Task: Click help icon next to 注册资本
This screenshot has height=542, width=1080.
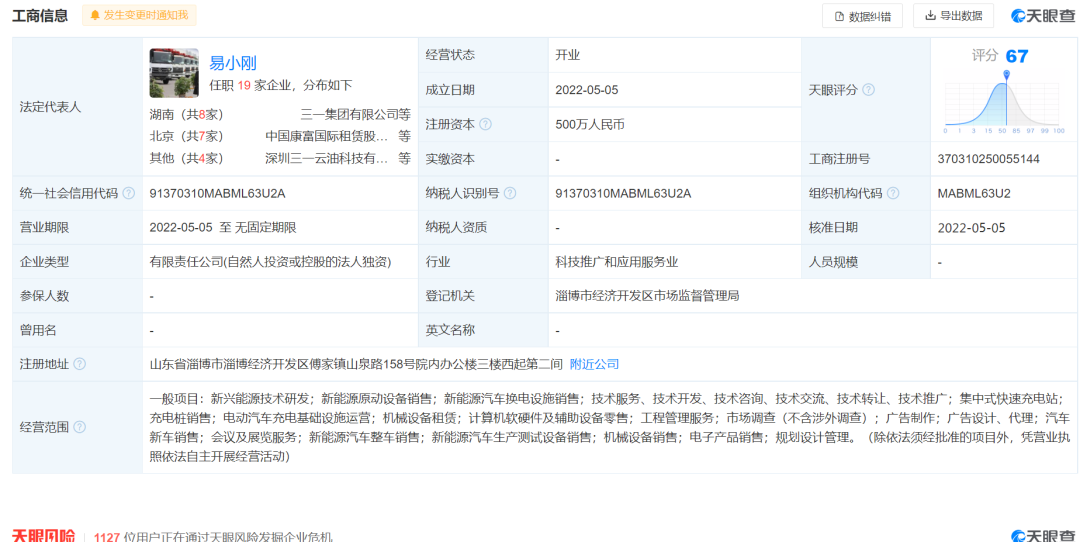Action: [486, 125]
